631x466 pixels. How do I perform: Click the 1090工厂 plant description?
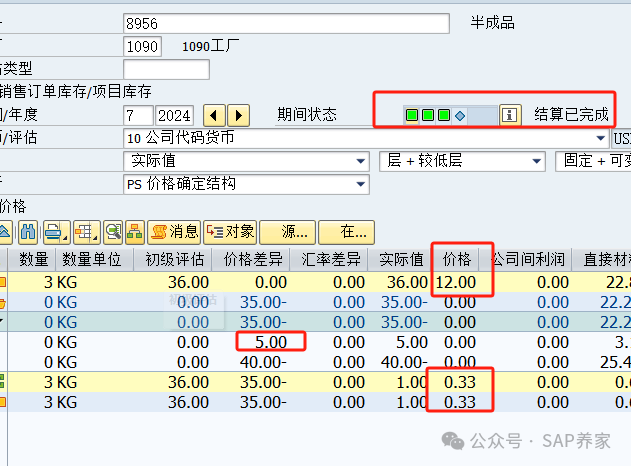tap(210, 46)
